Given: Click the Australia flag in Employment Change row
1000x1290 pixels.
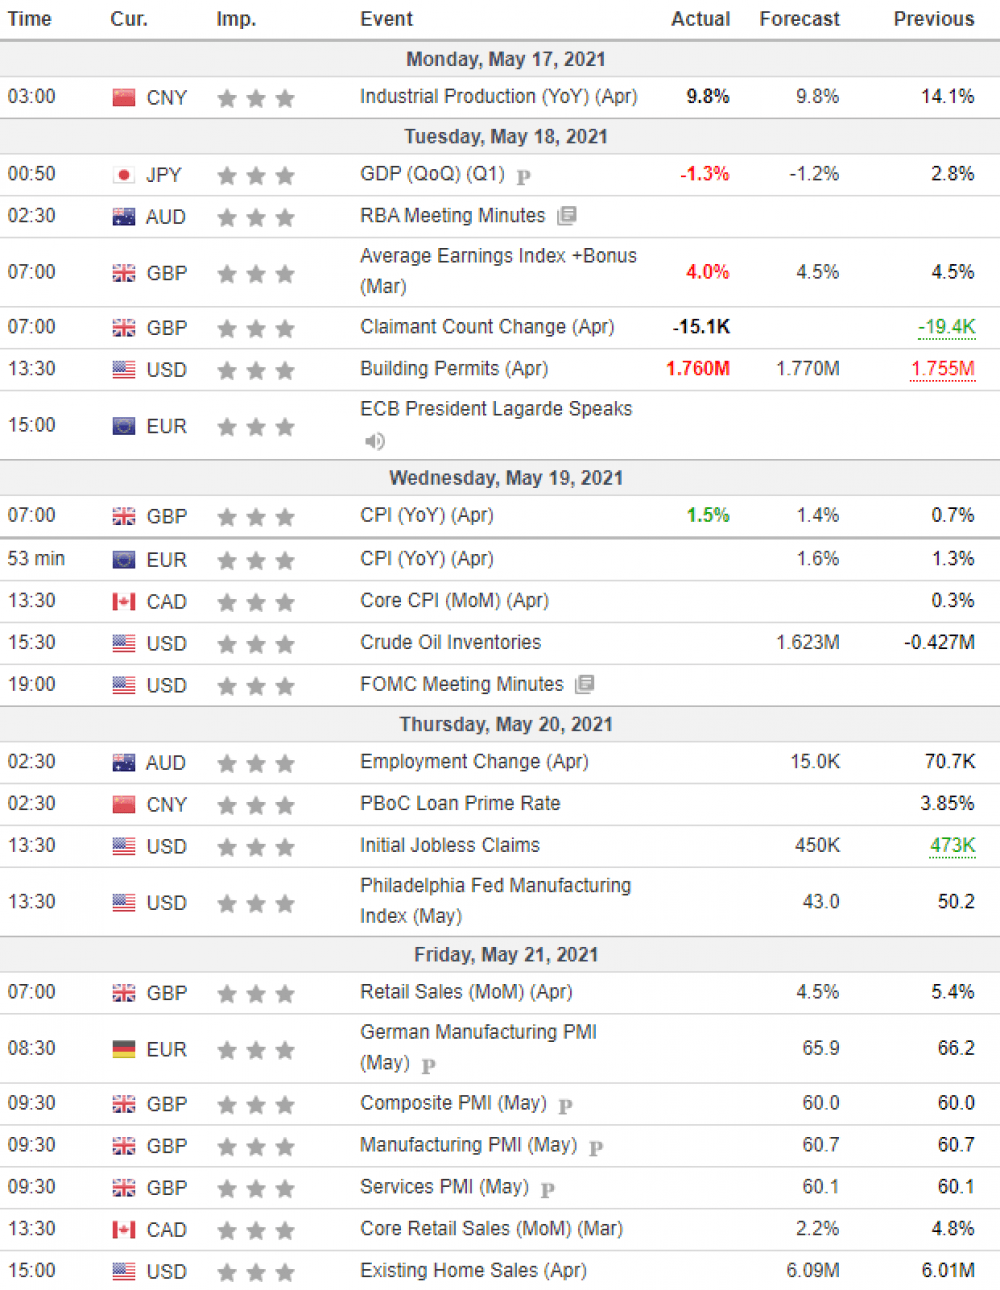Looking at the screenshot, I should click(124, 762).
